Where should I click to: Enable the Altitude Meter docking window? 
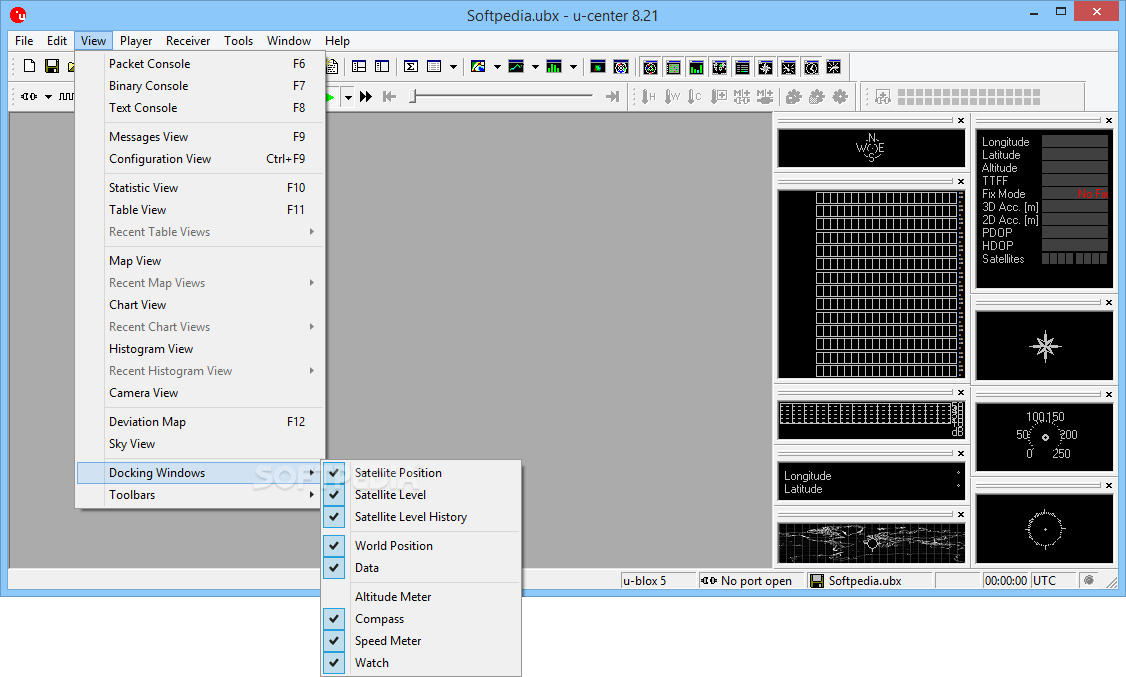click(421, 597)
